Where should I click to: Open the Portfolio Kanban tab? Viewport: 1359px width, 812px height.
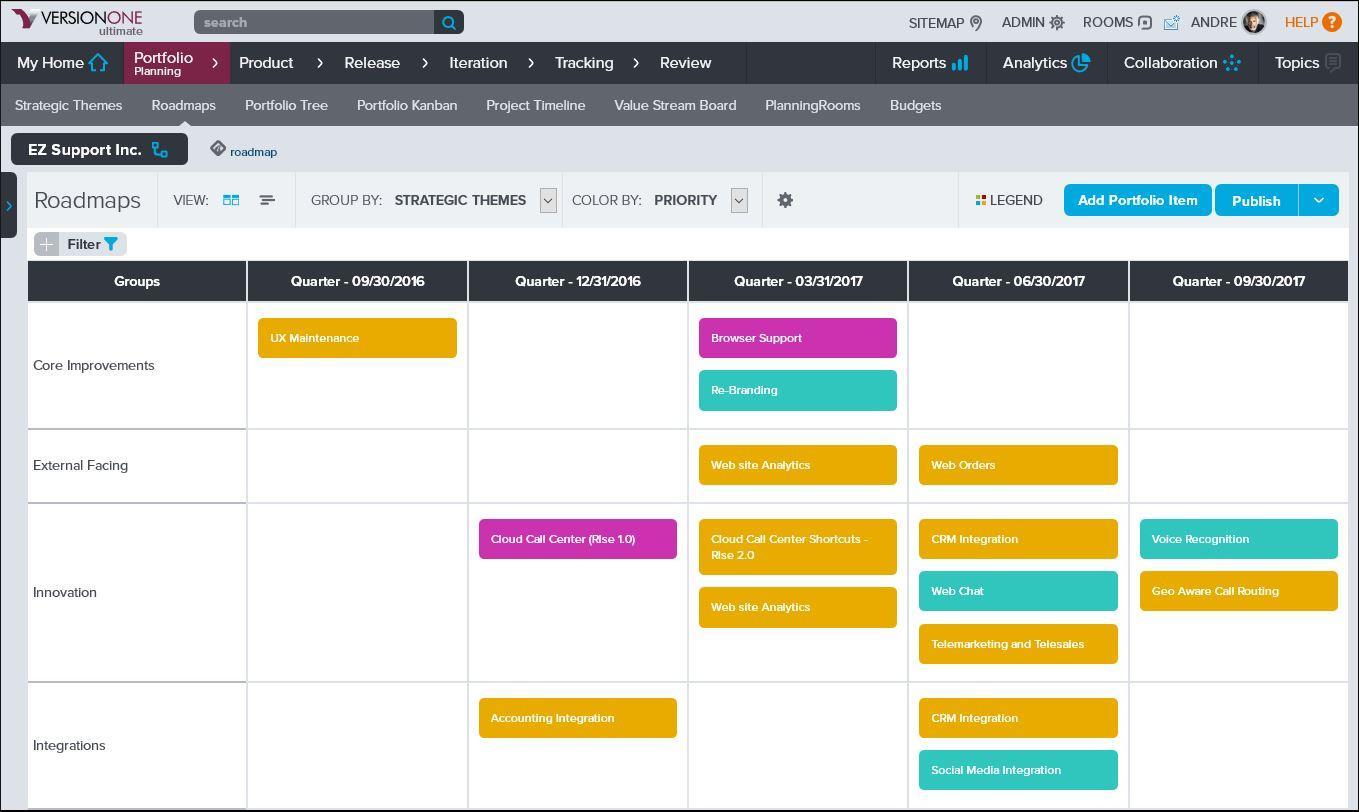point(407,105)
